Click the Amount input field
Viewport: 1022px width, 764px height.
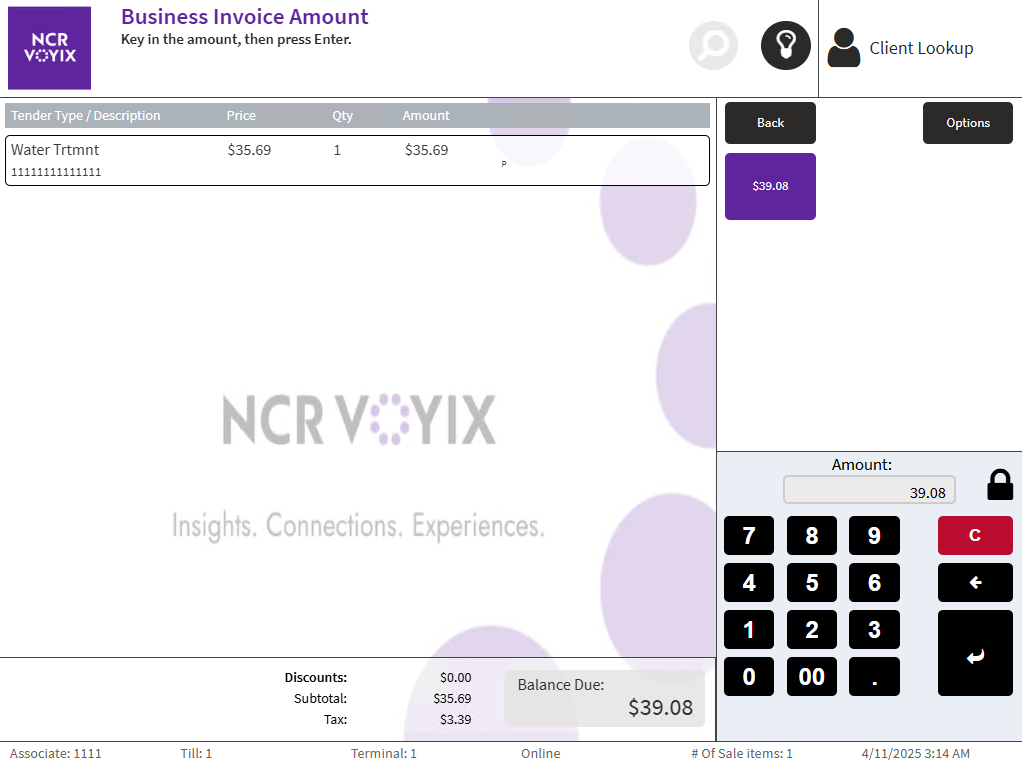click(869, 491)
